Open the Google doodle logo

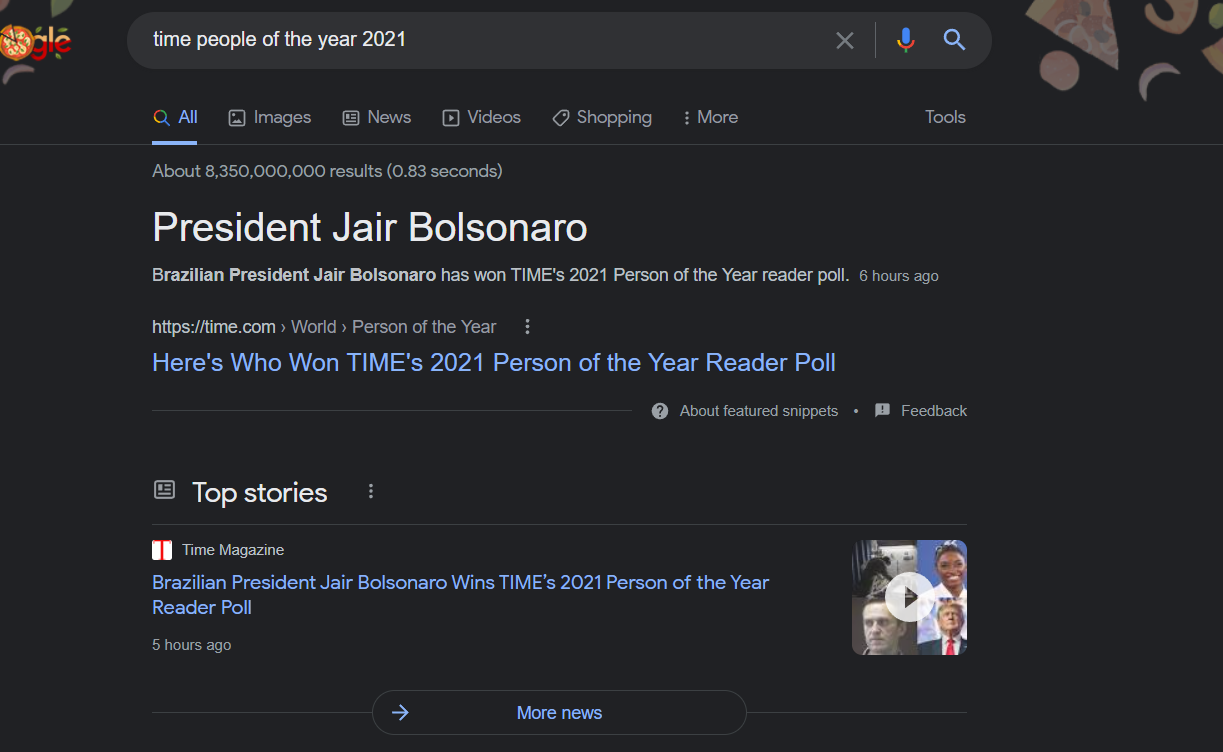(x=36, y=43)
